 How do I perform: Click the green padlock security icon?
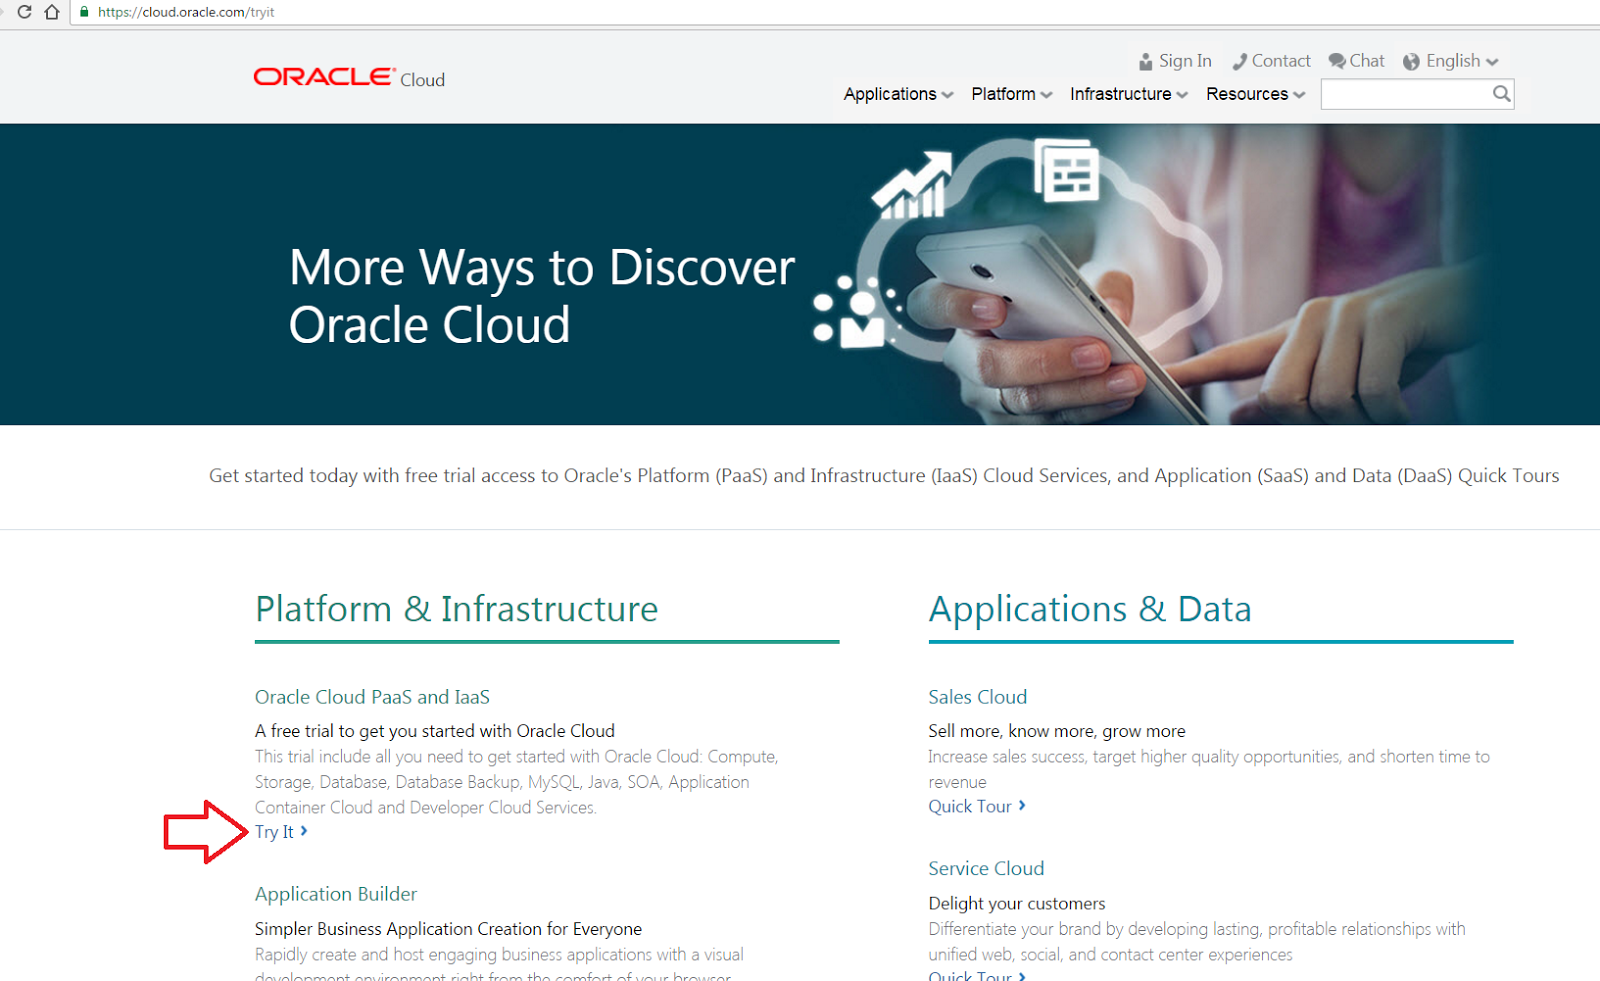coord(84,12)
